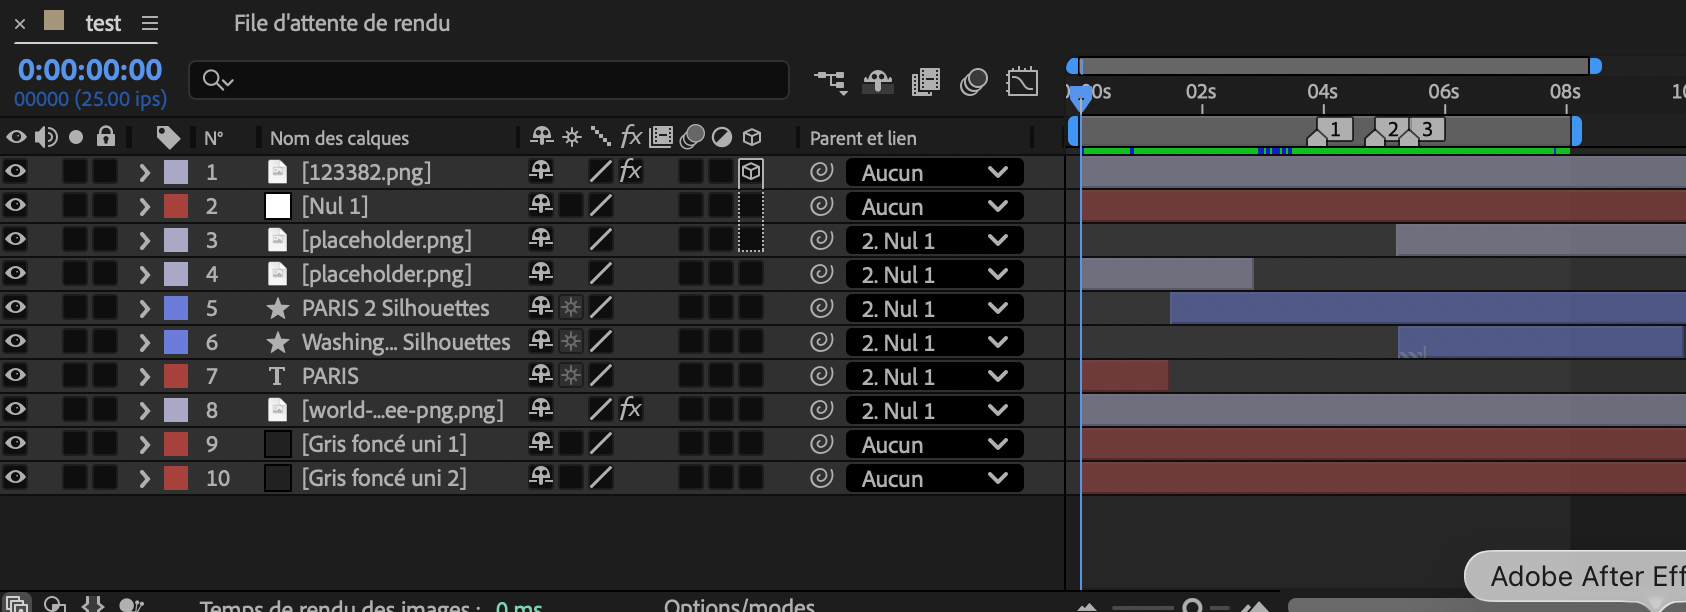Image resolution: width=1686 pixels, height=612 pixels.
Task: Click the effects fx switch on 123382.png
Action: [x=630, y=171]
